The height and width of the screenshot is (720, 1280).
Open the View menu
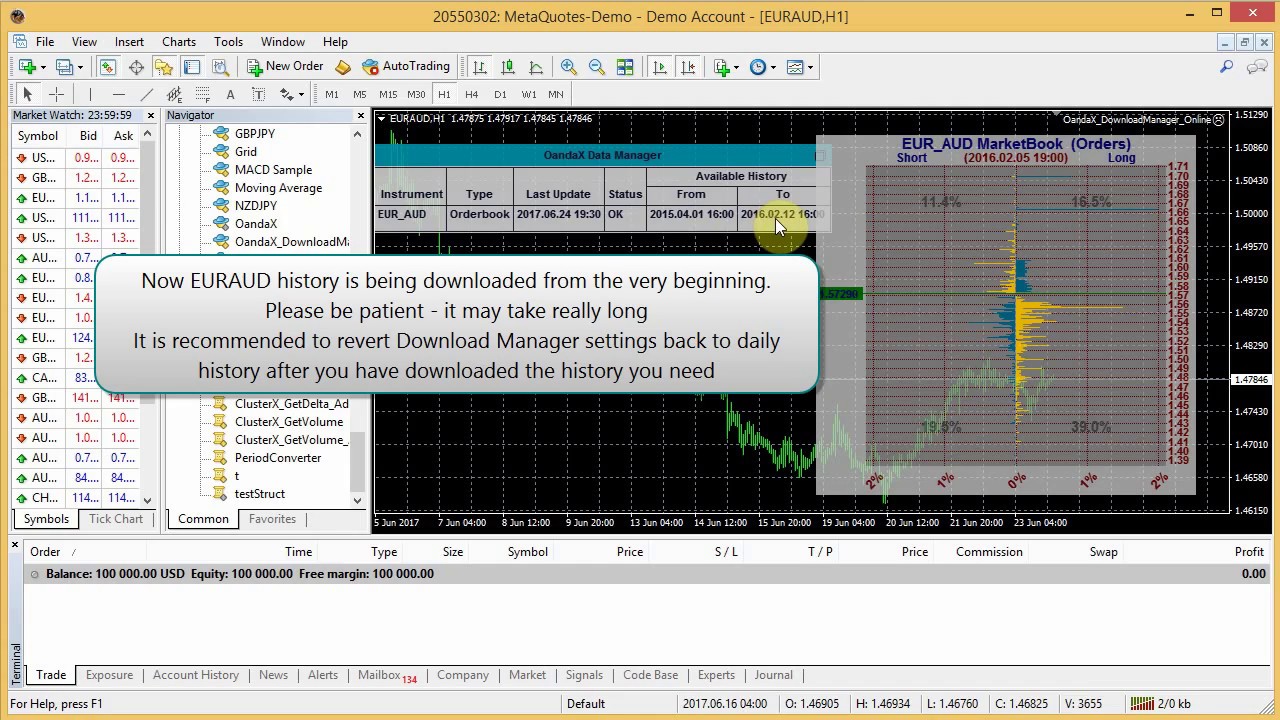click(x=84, y=42)
